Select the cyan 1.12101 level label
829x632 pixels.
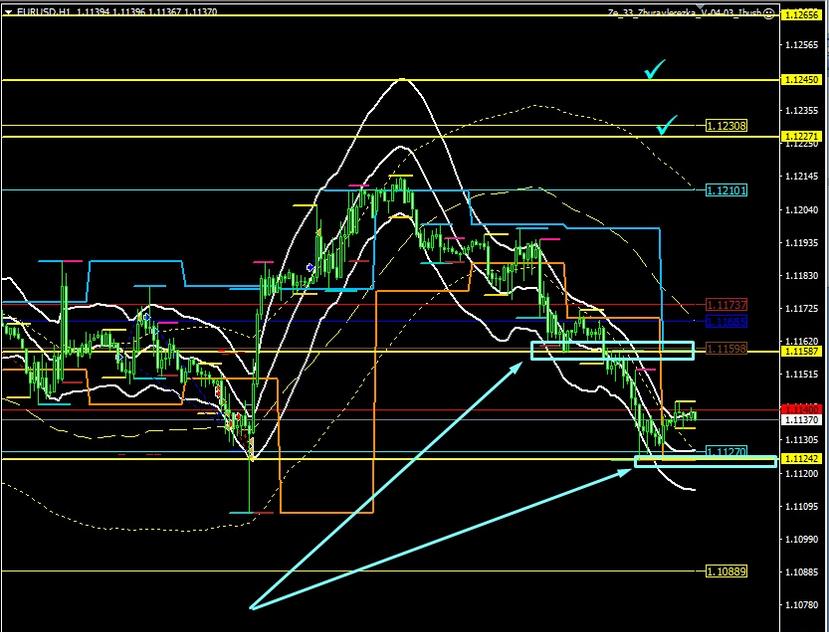click(726, 190)
